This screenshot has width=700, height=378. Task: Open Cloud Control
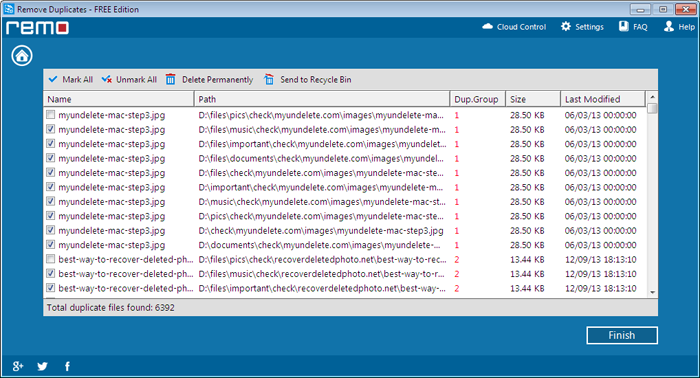click(514, 27)
